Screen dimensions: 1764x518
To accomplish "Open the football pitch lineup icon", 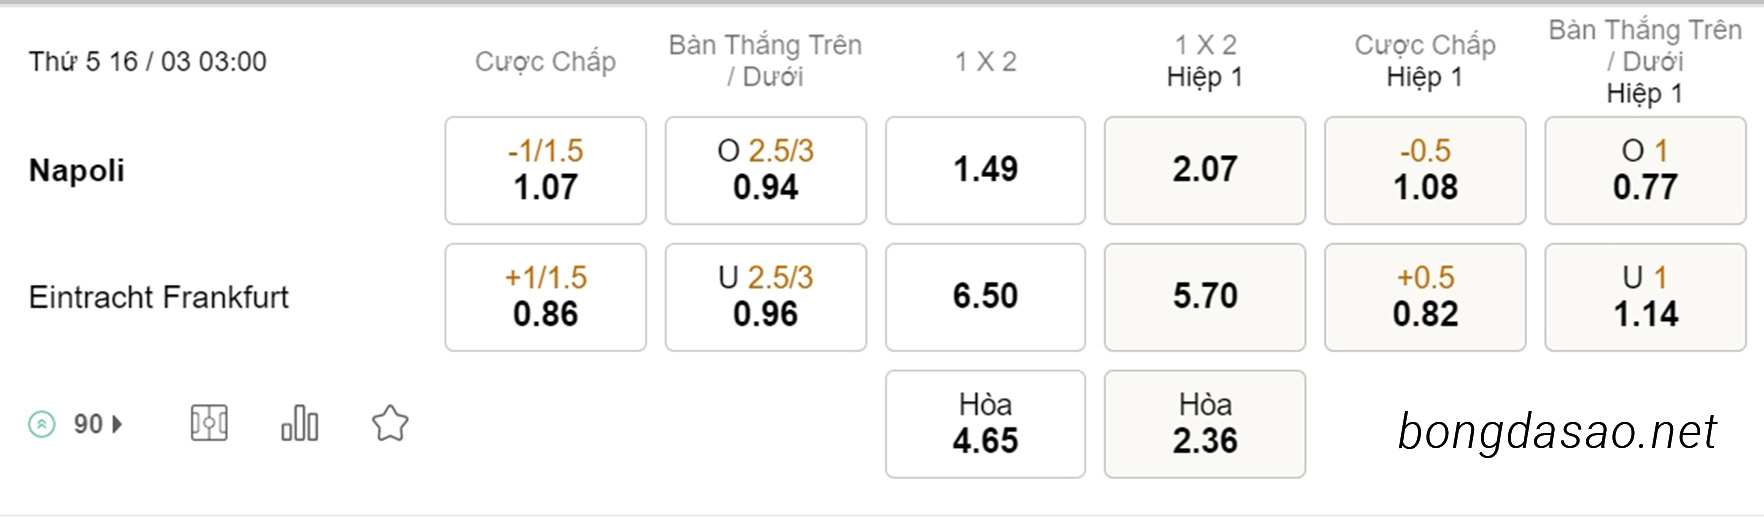I will 209,423.
